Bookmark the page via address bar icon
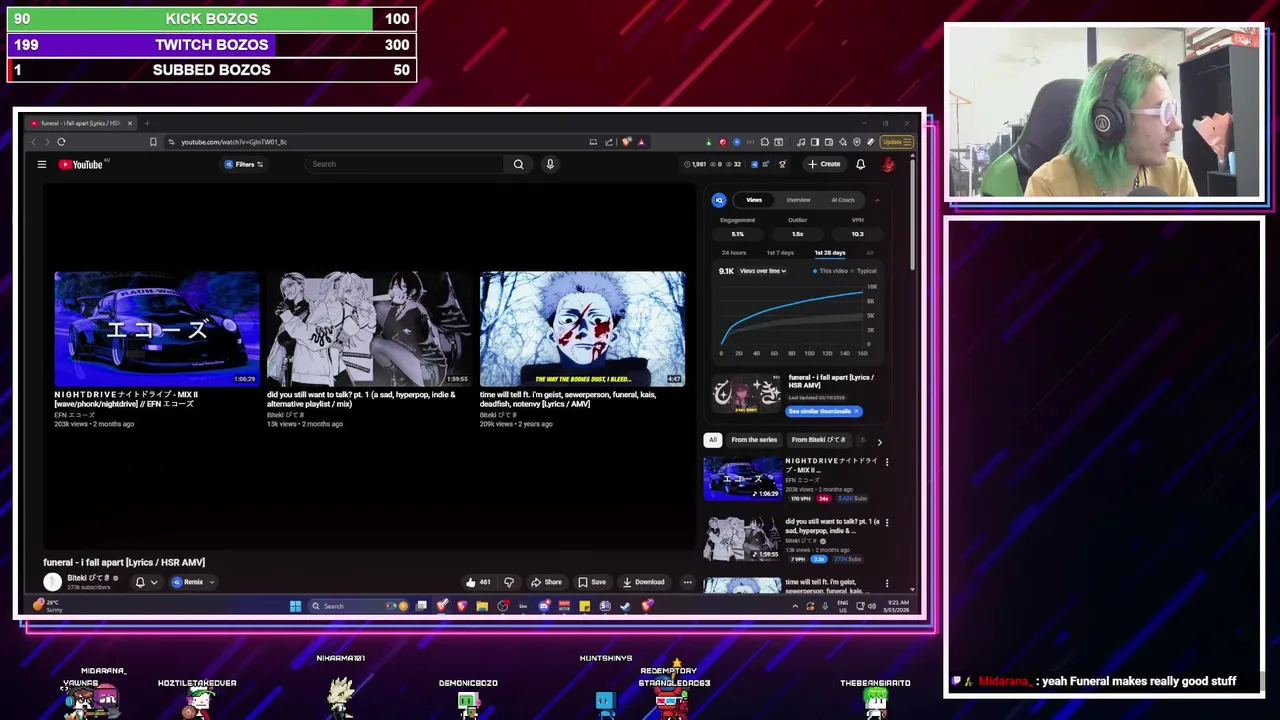1280x720 pixels. click(153, 142)
